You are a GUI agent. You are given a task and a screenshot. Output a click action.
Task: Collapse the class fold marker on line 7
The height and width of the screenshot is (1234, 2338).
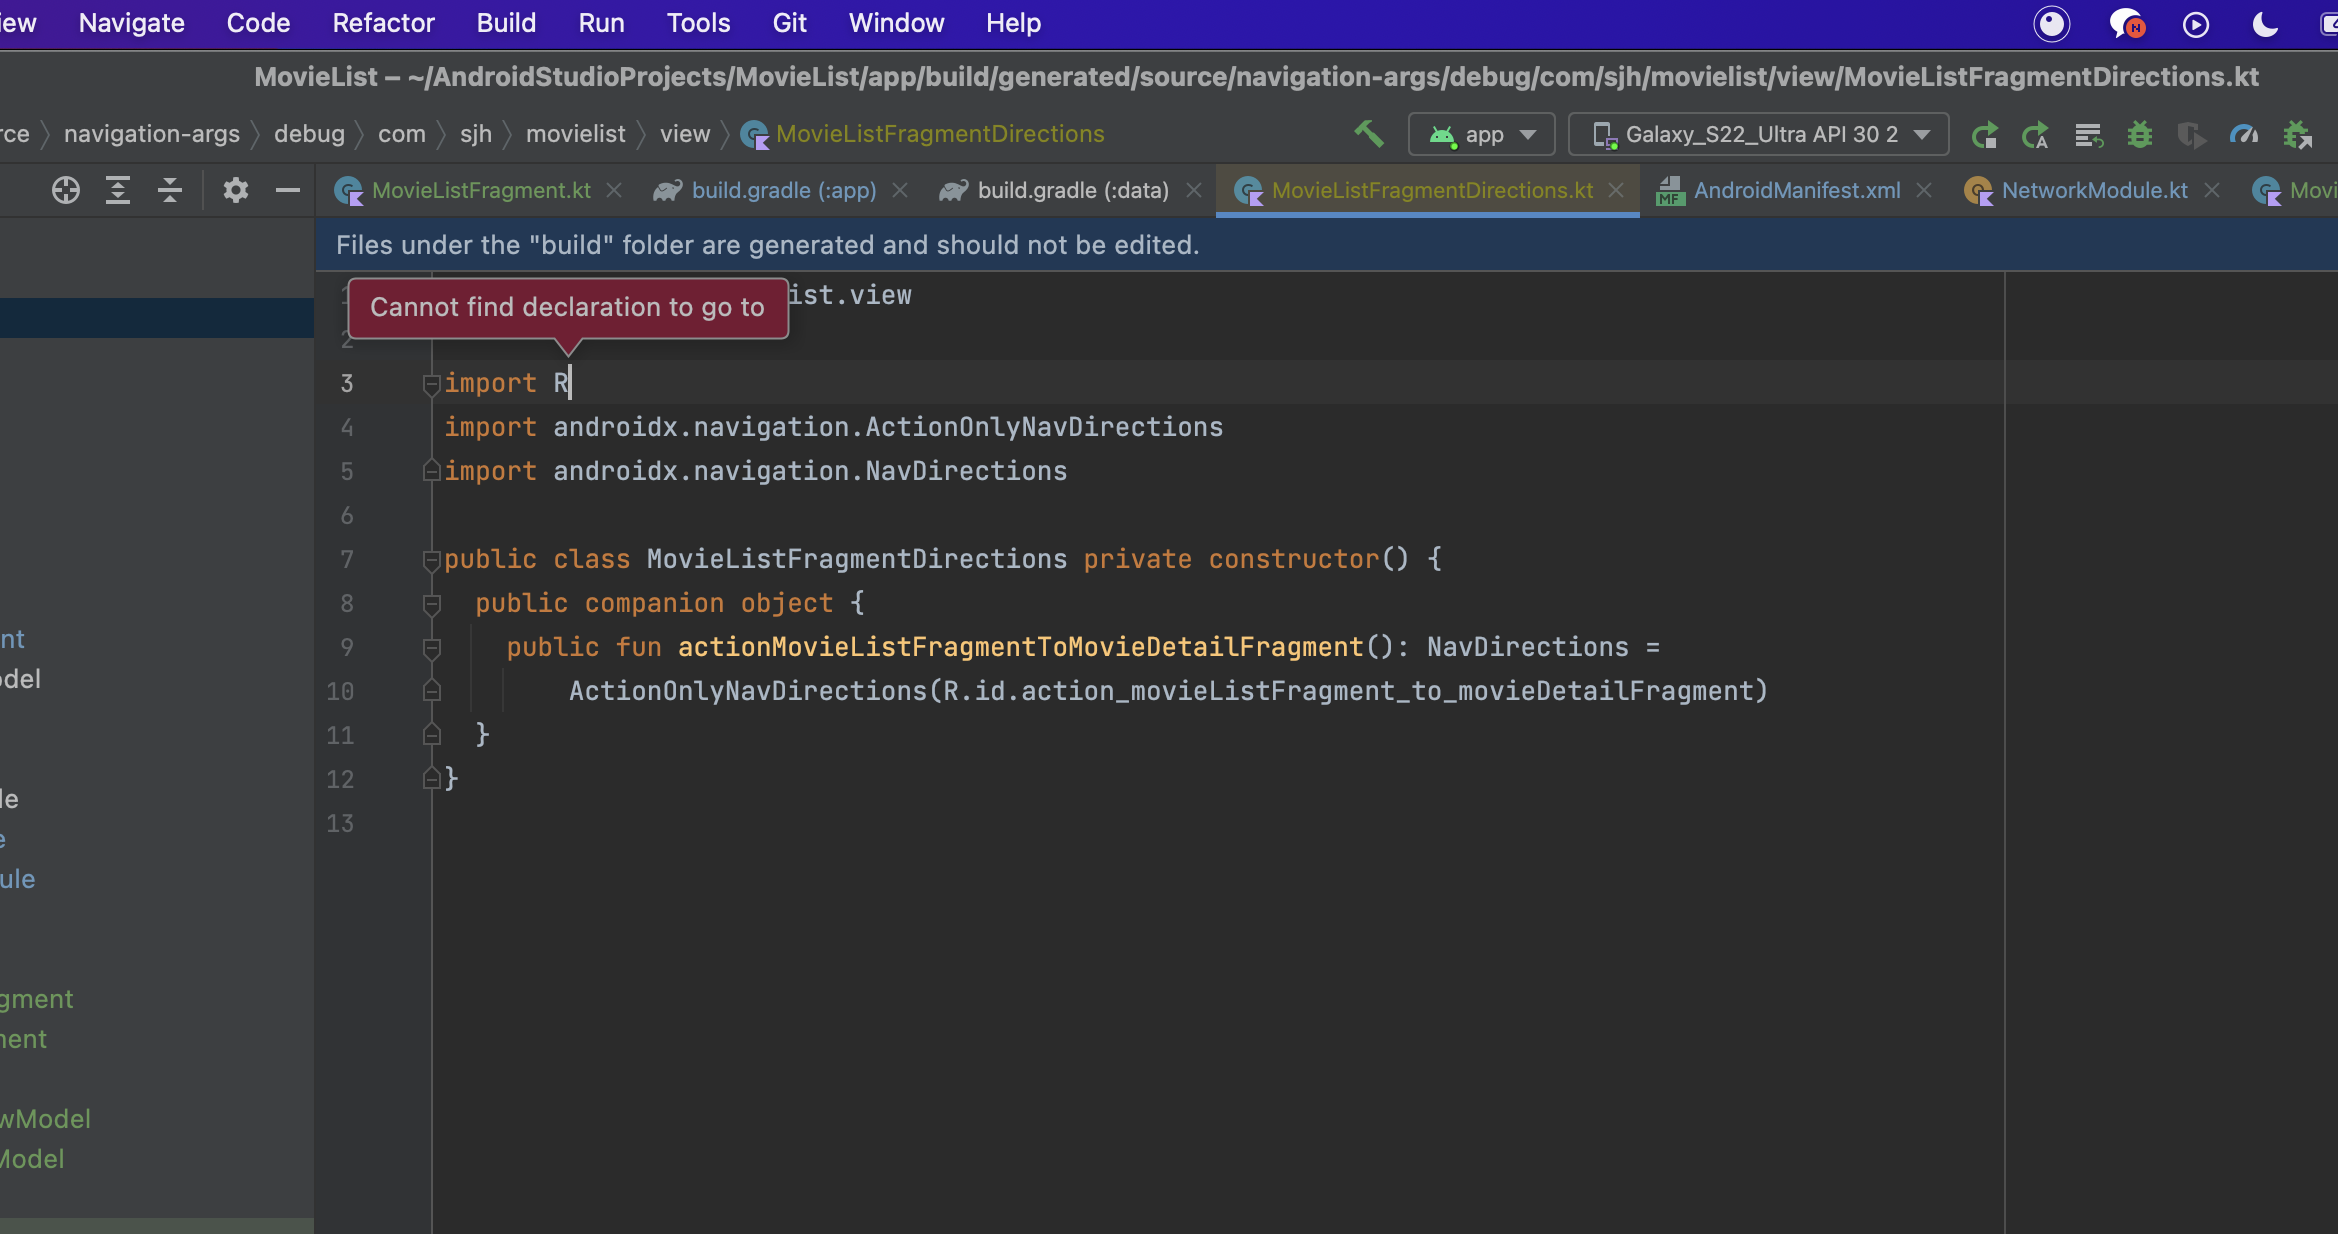pyautogui.click(x=431, y=559)
